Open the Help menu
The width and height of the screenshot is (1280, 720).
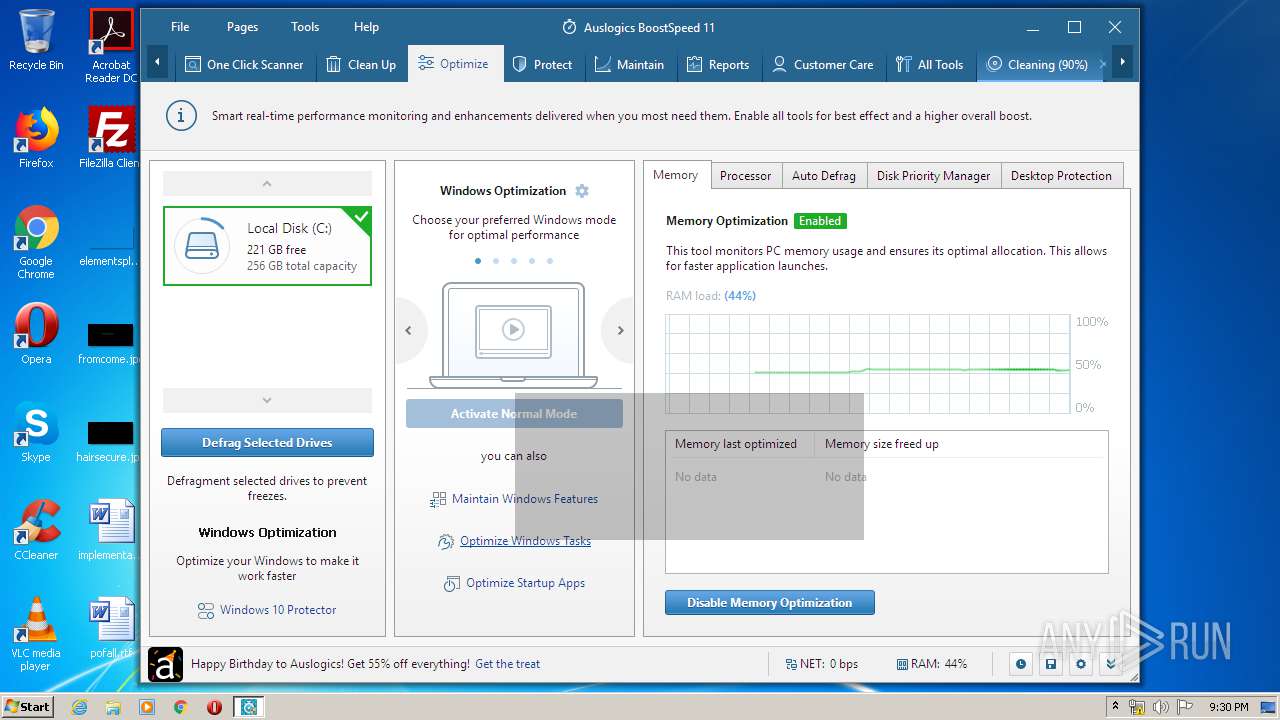point(366,27)
